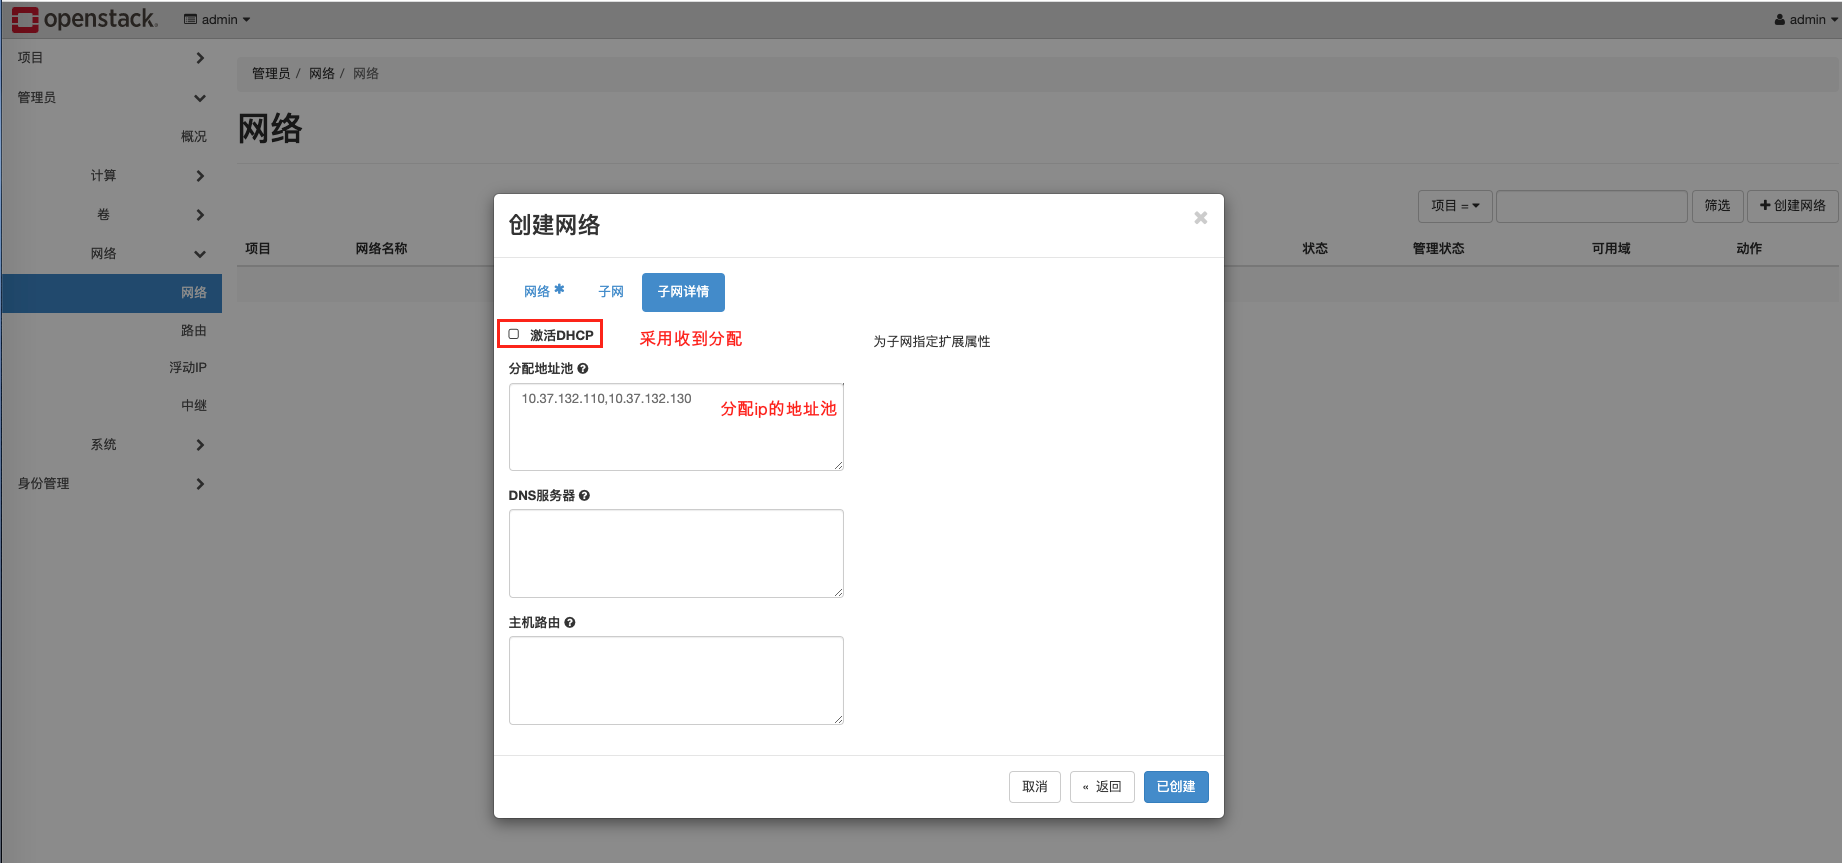
Task: Enable the 激活DHCP checkbox
Action: [514, 334]
